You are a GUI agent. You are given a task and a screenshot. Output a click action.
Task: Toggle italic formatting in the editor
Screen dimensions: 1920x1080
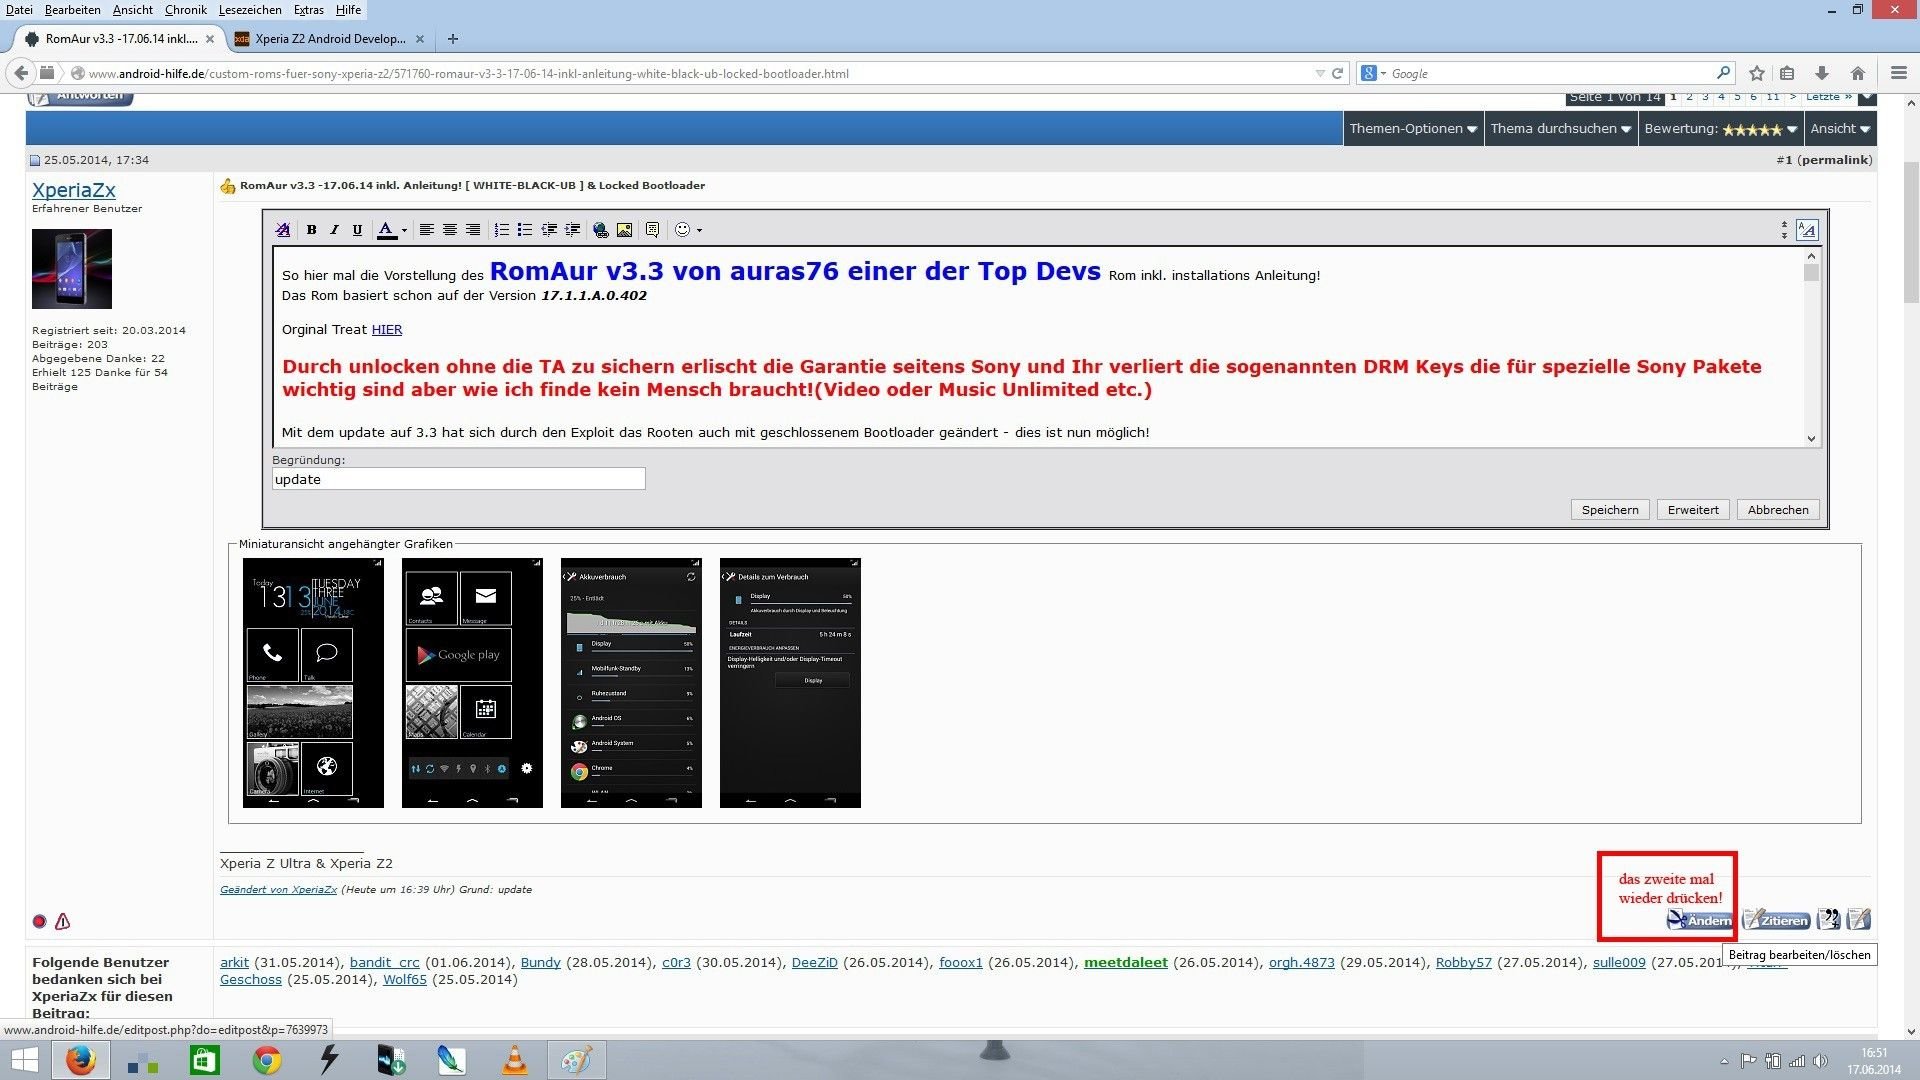coord(334,230)
